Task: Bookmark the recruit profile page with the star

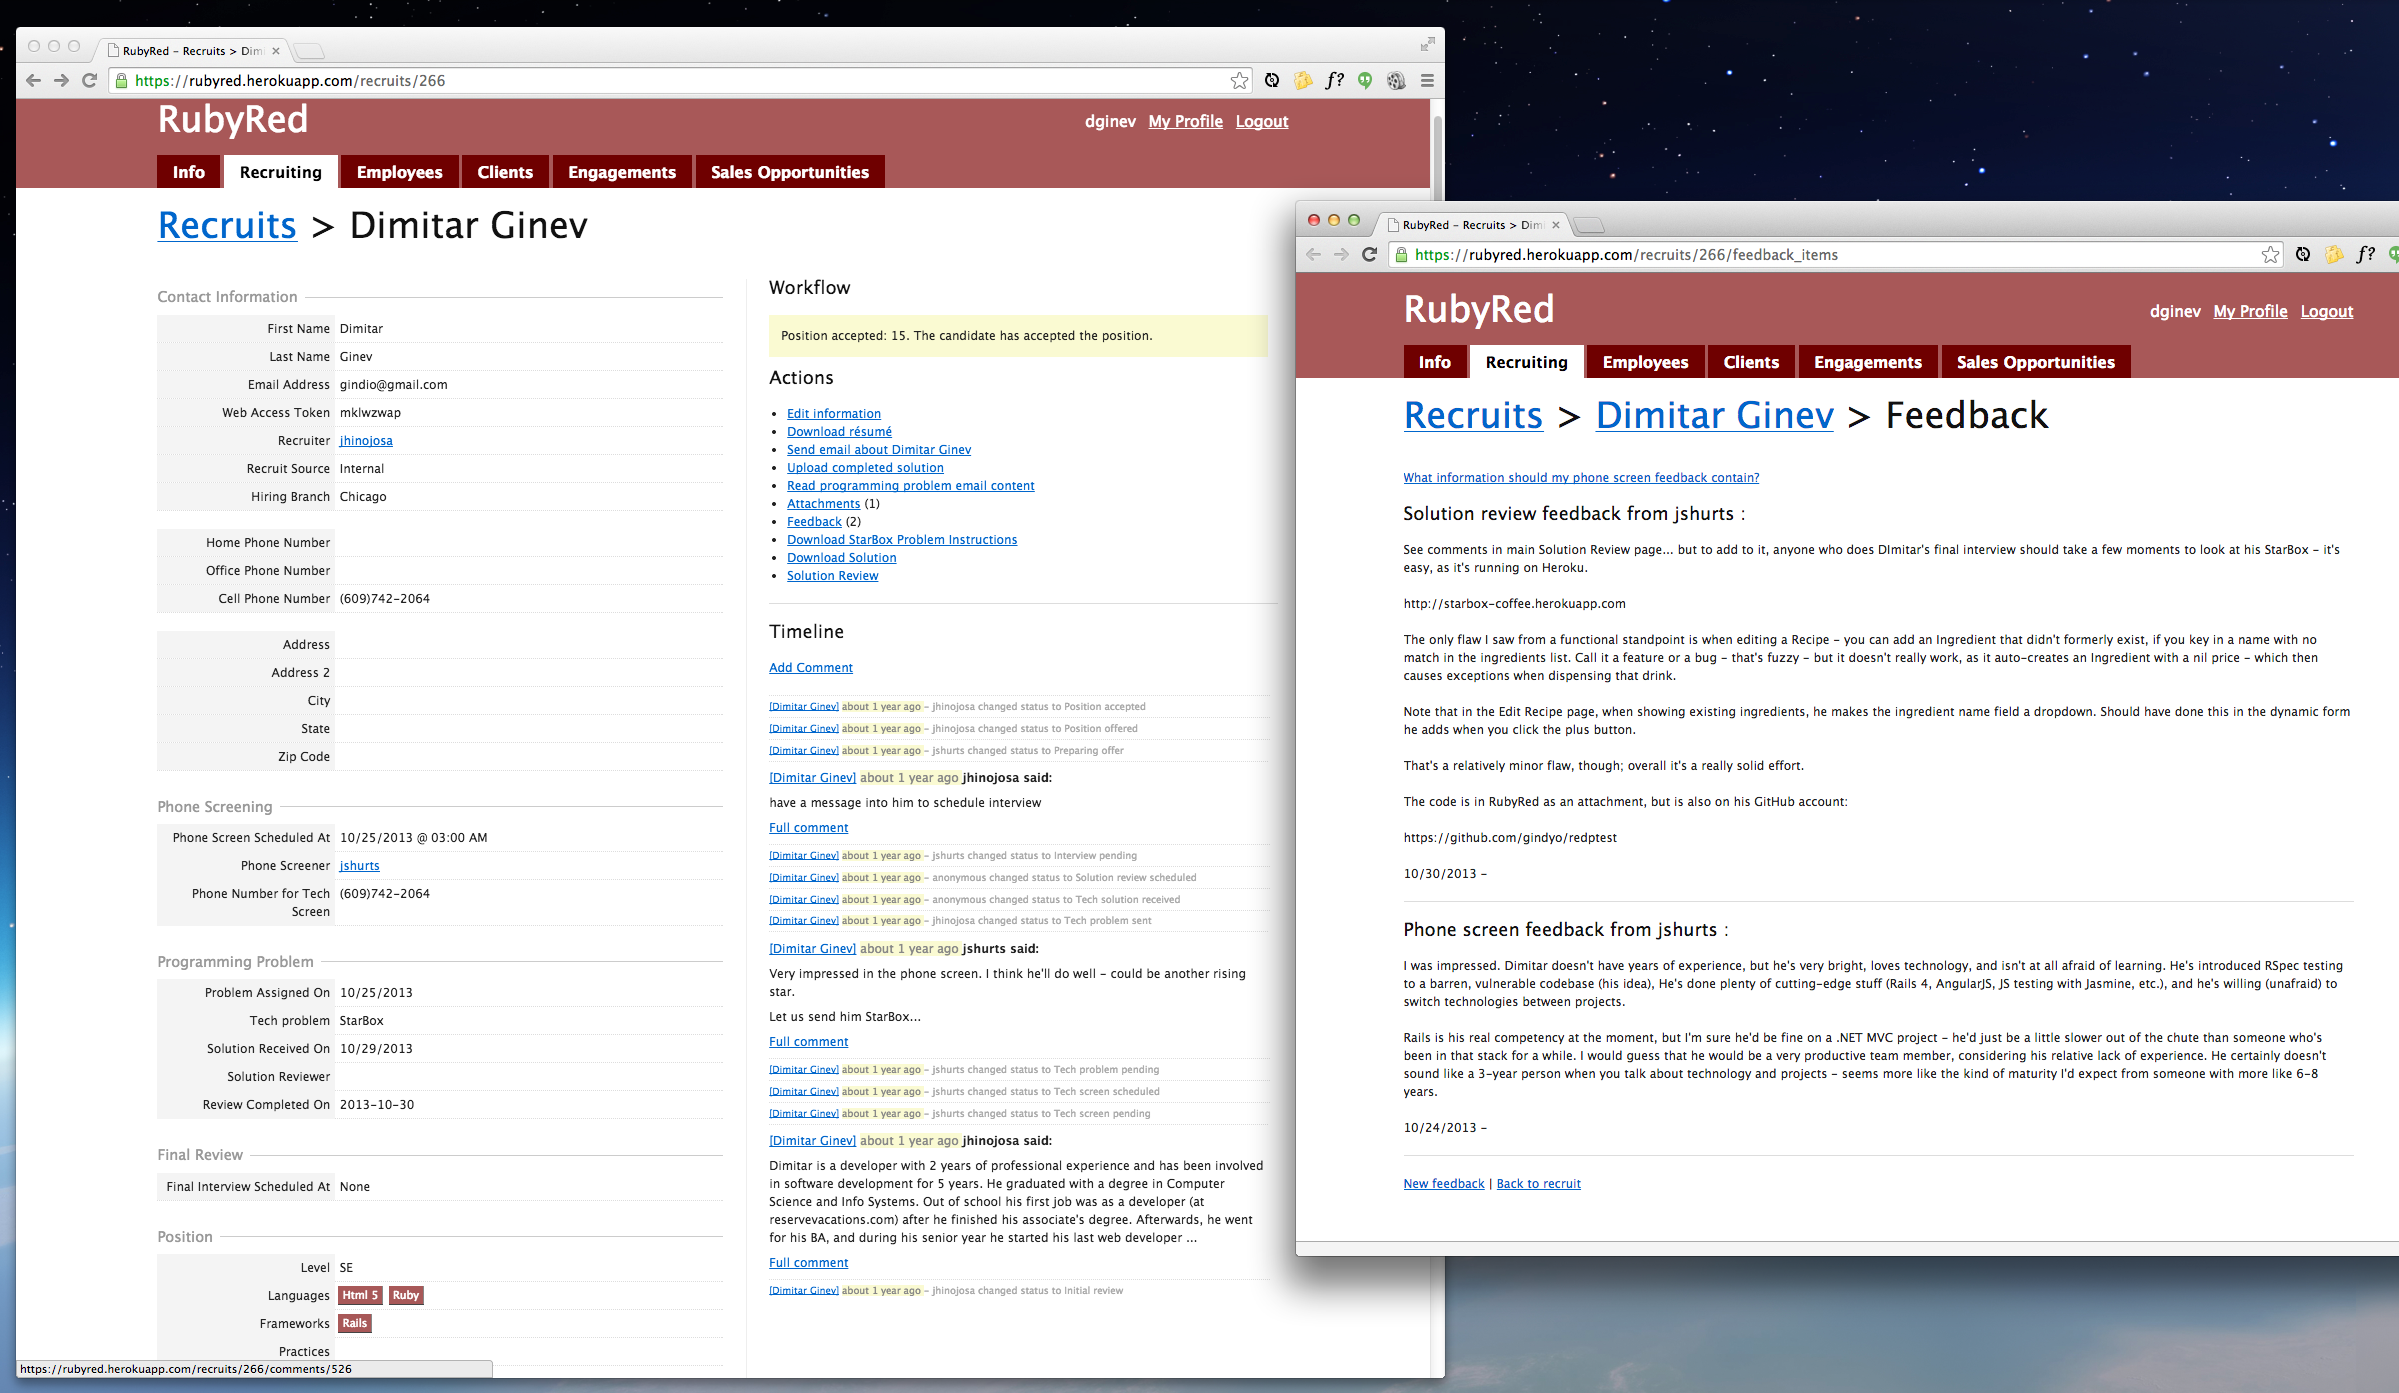Action: click(x=1240, y=81)
